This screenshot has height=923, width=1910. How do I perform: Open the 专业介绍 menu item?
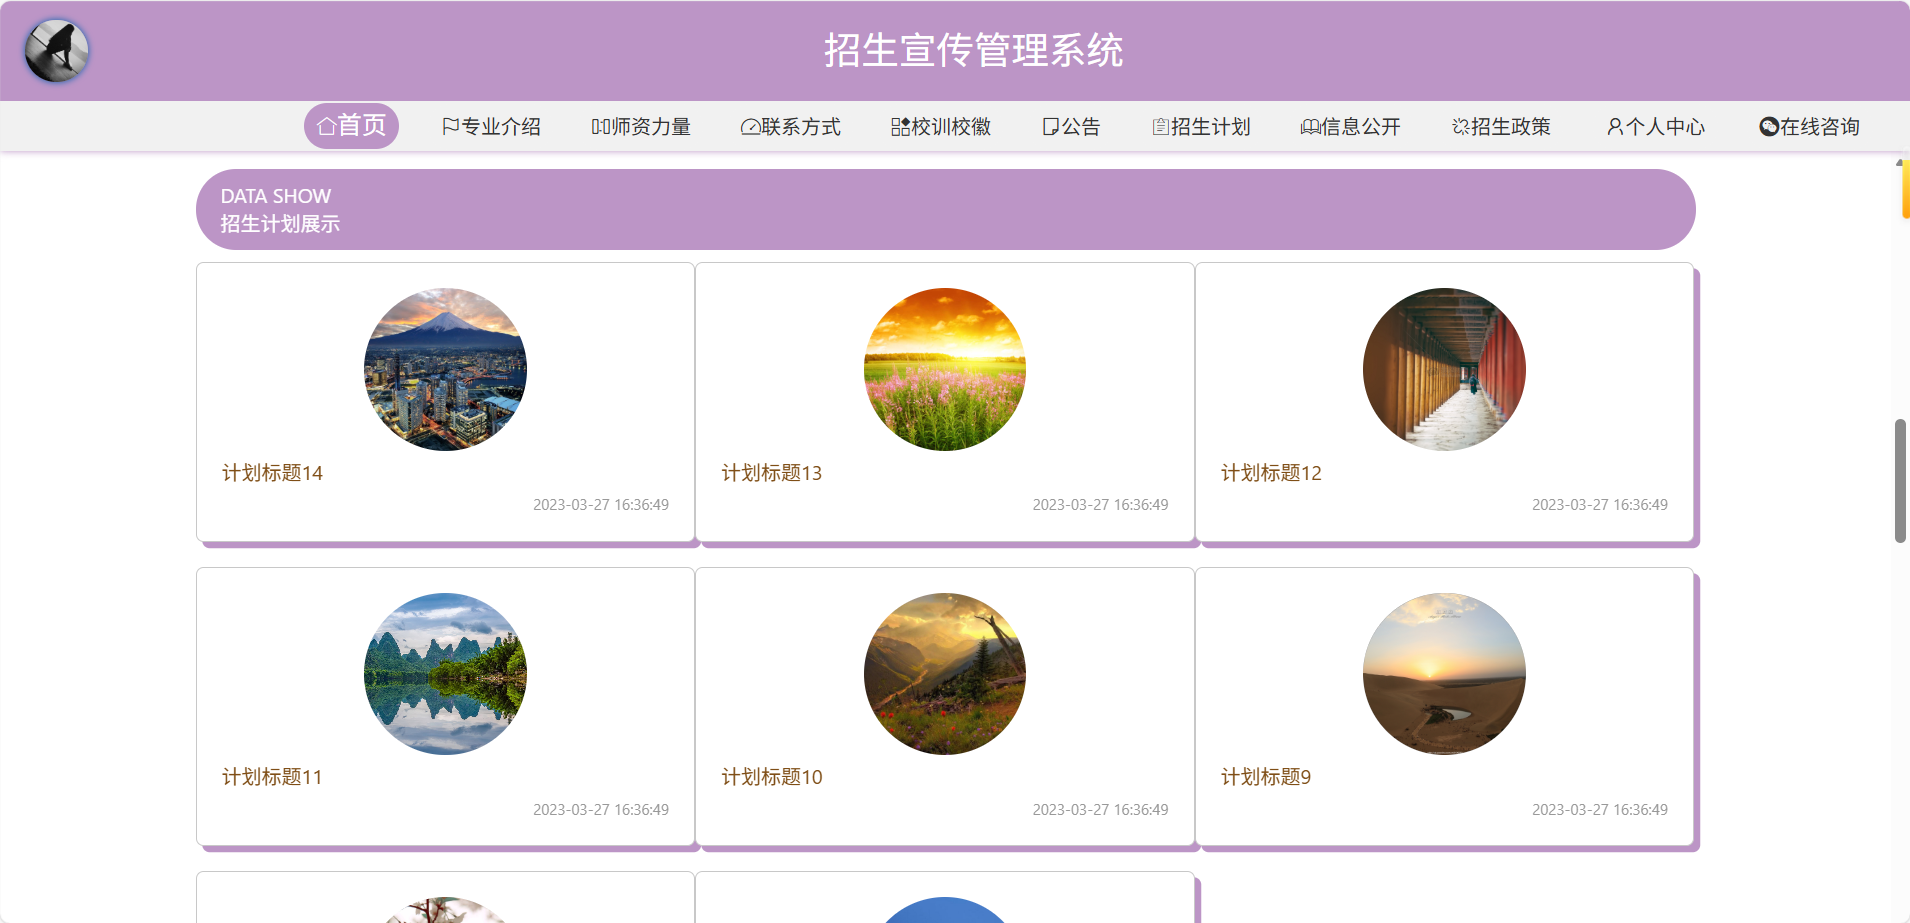pos(491,127)
